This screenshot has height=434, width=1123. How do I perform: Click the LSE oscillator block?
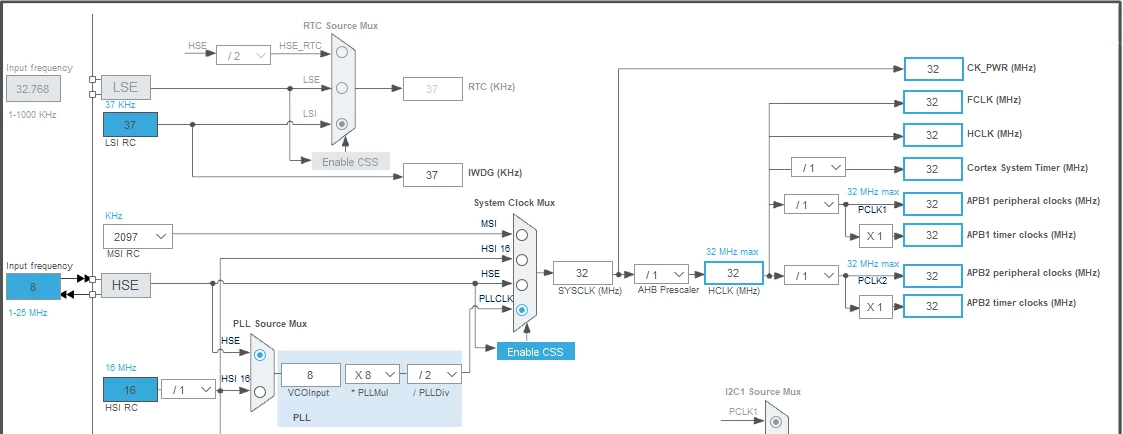126,88
